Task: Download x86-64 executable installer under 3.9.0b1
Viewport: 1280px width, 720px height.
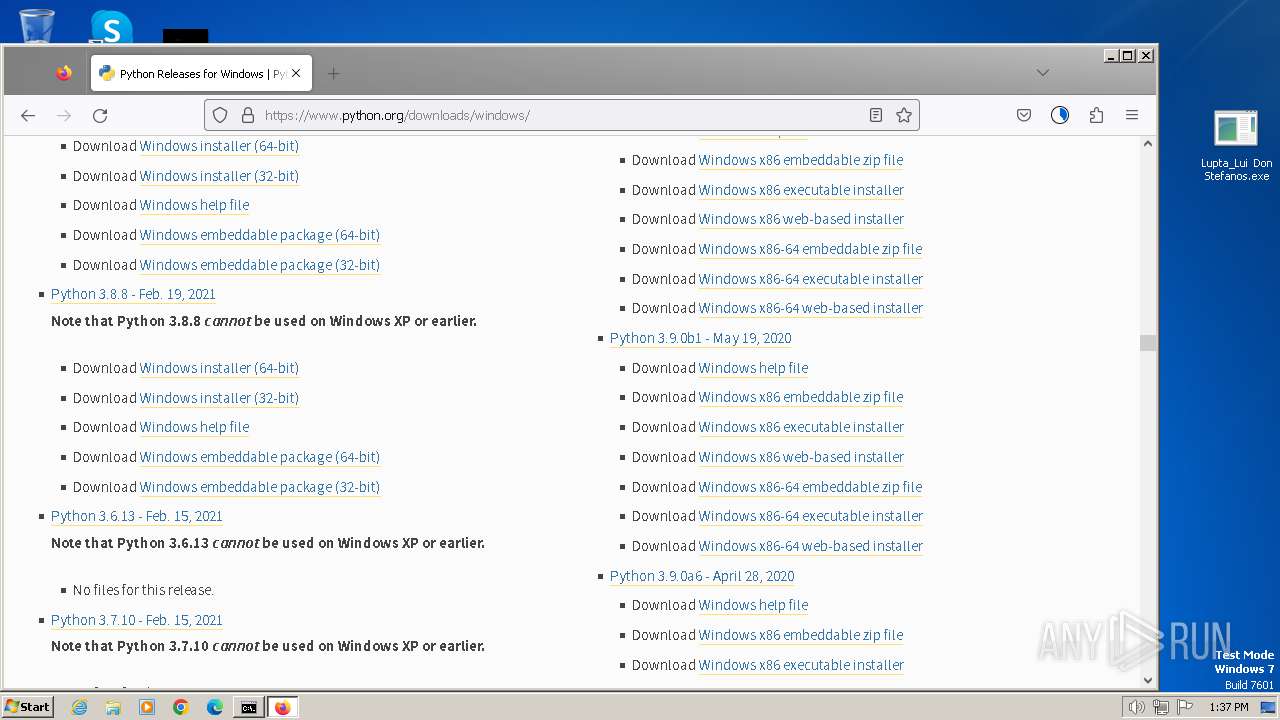Action: coord(811,516)
